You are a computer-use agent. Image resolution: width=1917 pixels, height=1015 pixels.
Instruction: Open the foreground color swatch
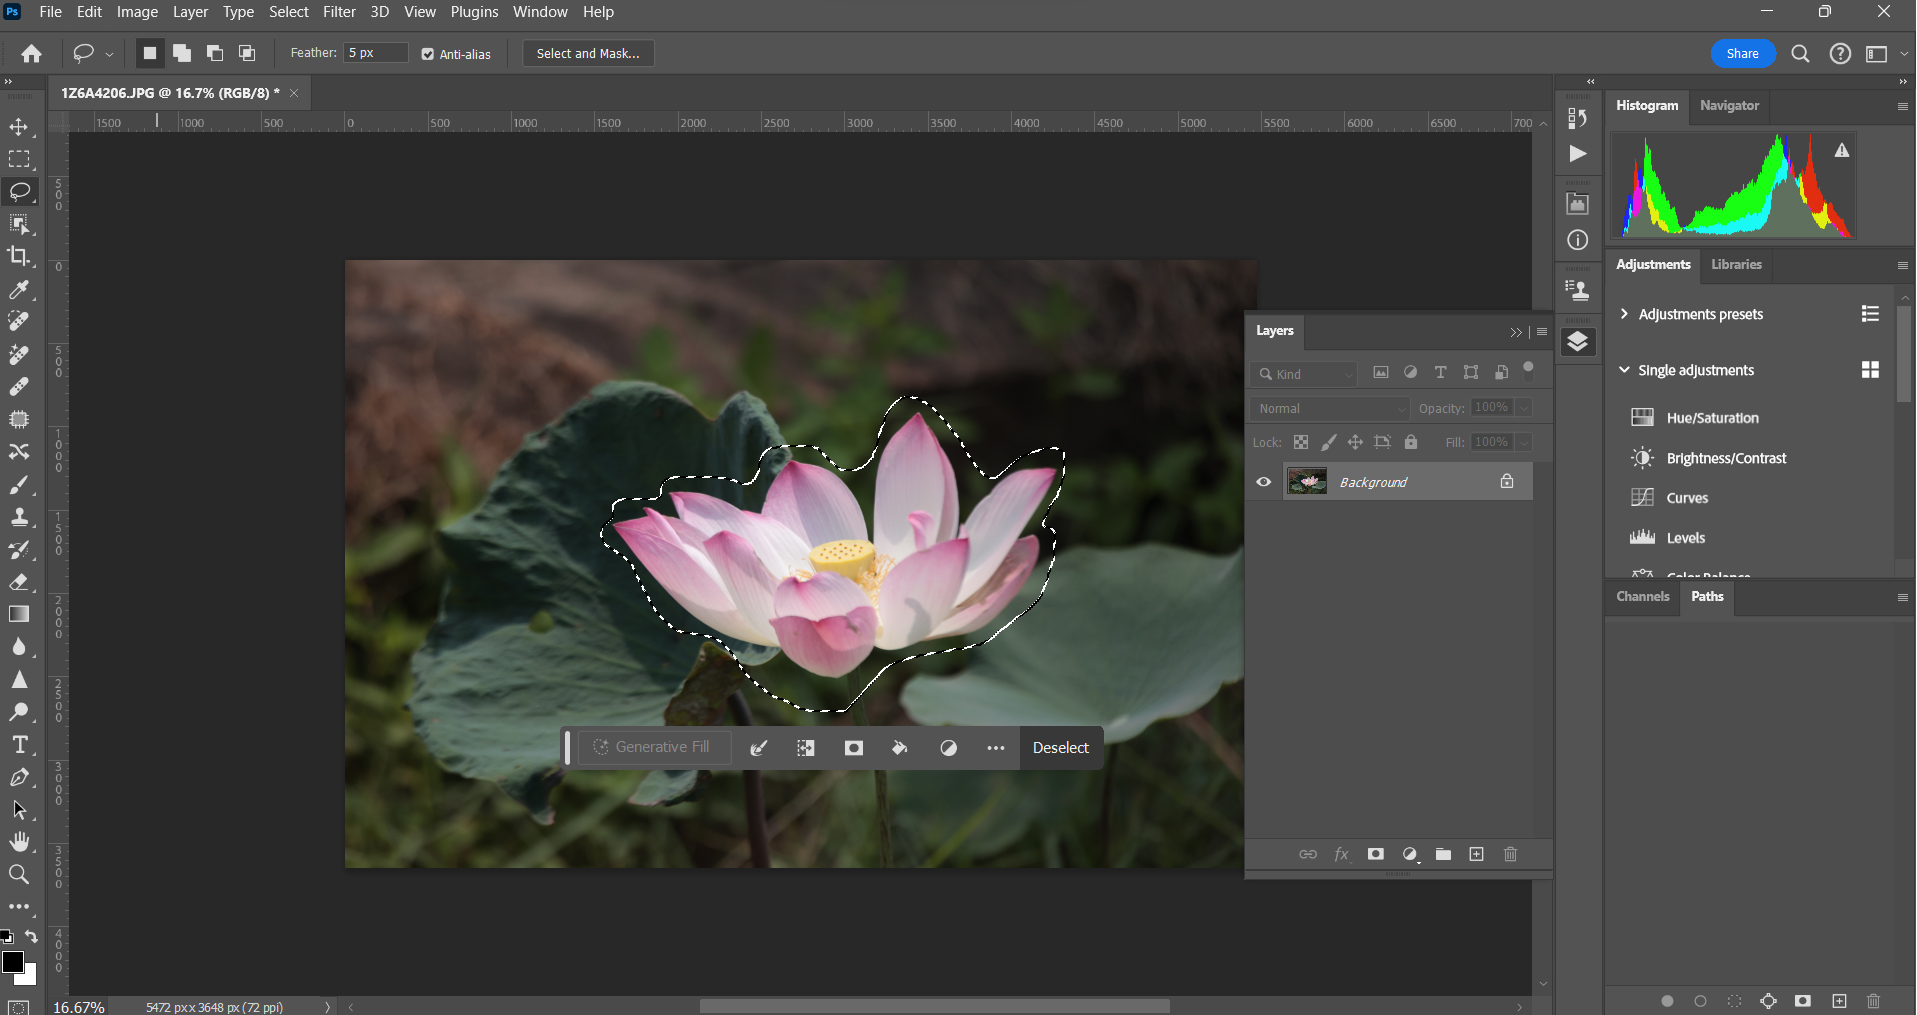pos(14,963)
